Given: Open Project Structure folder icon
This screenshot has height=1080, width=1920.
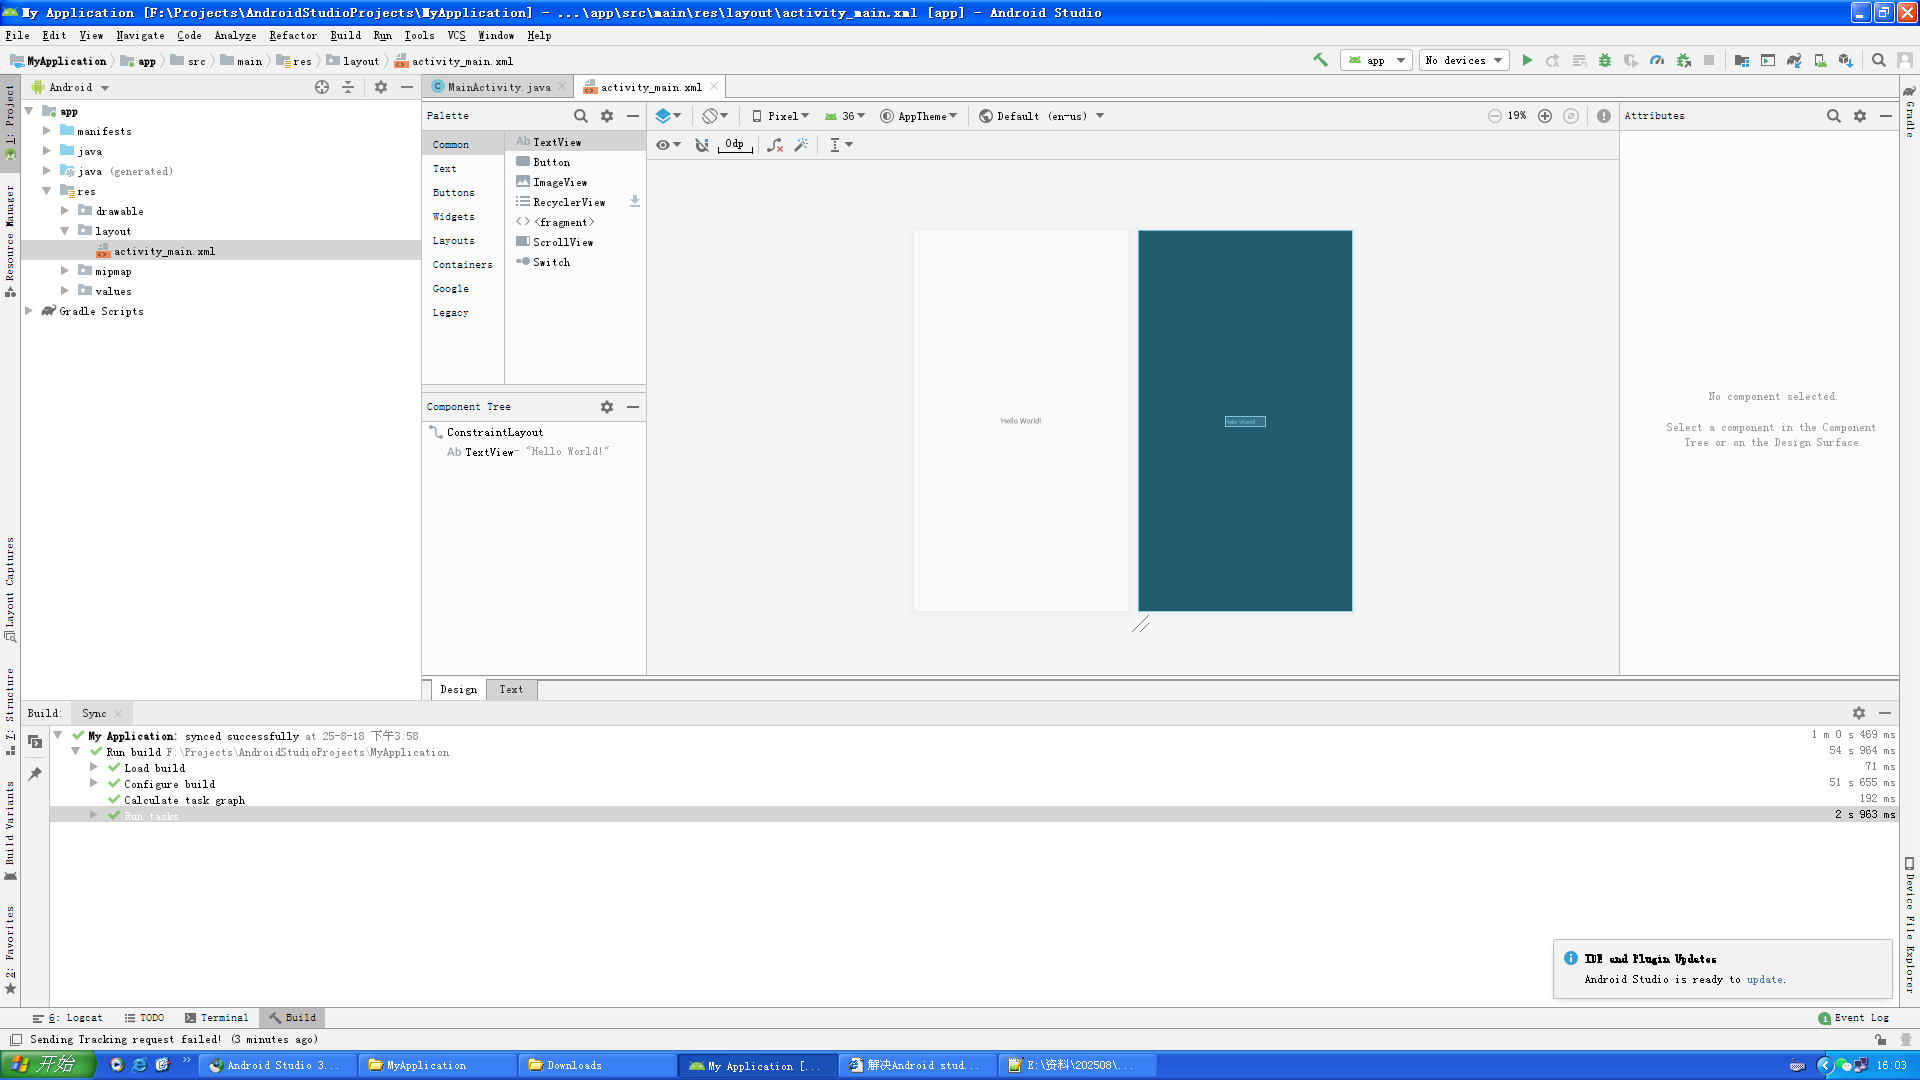Looking at the screenshot, I should pyautogui.click(x=1742, y=60).
